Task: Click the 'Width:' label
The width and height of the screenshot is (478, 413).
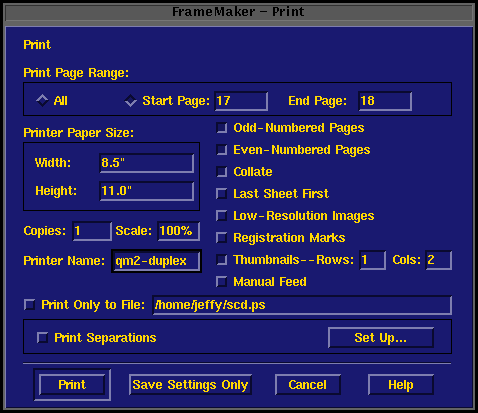Action: 53,163
